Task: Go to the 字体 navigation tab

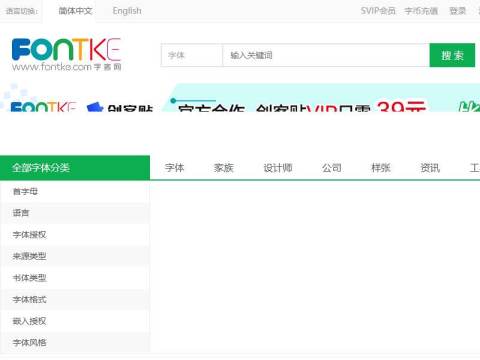Action: [x=174, y=168]
